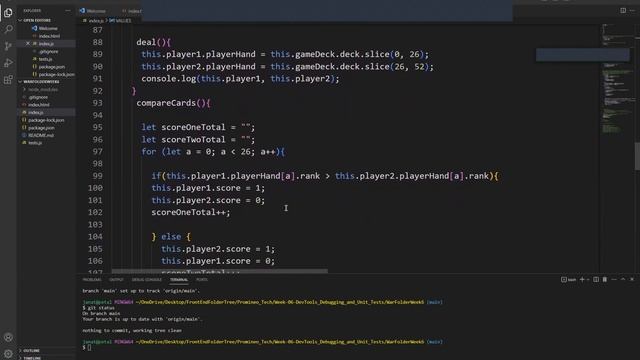Image resolution: width=640 pixels, height=360 pixels.
Task: Create a new terminal with plus icon
Action: [x=582, y=280]
